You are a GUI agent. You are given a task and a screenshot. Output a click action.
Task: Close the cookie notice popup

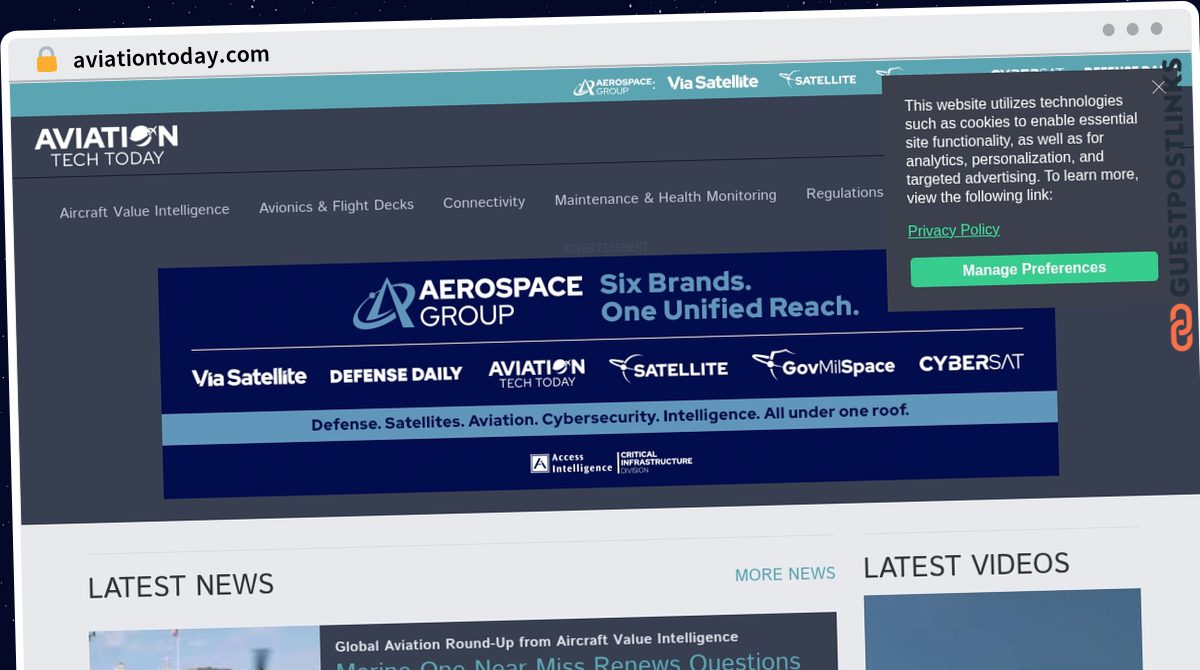pos(1159,87)
